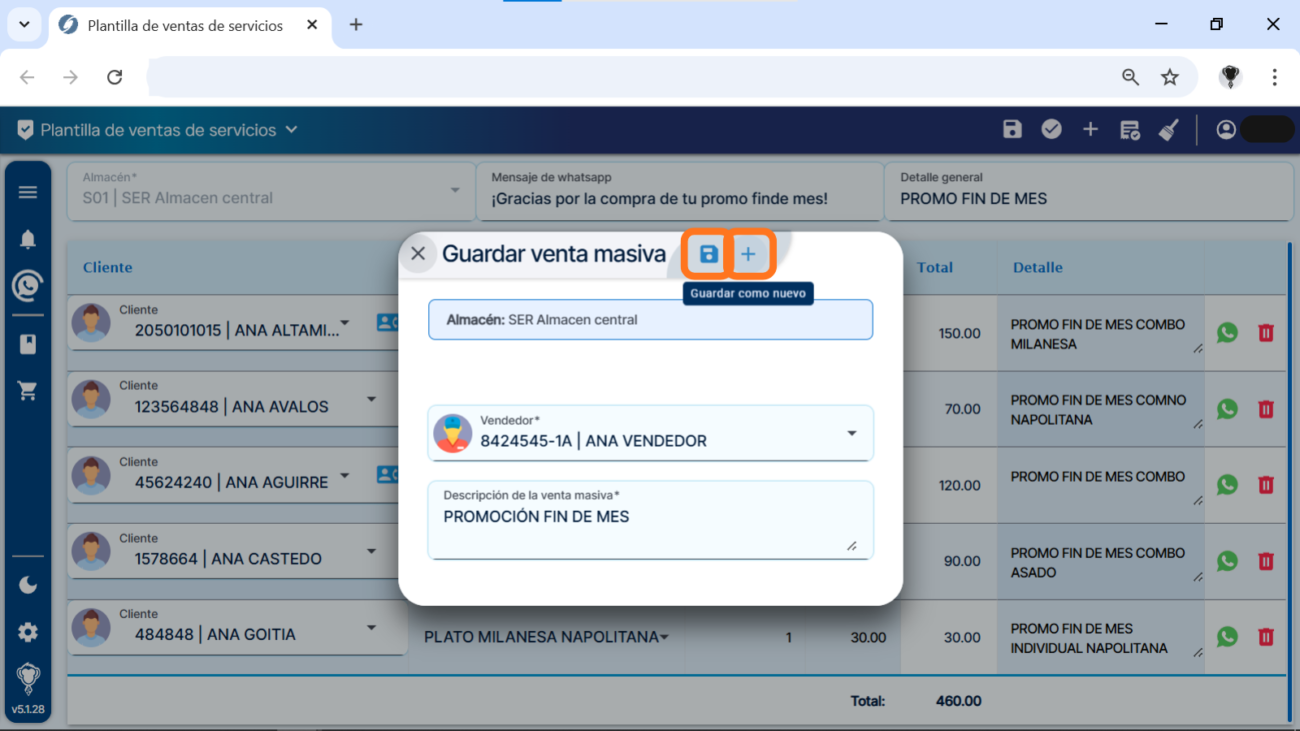Expand client dropdown for ANA CASTEDO
Screen dimensions: 1300x731
371,551
